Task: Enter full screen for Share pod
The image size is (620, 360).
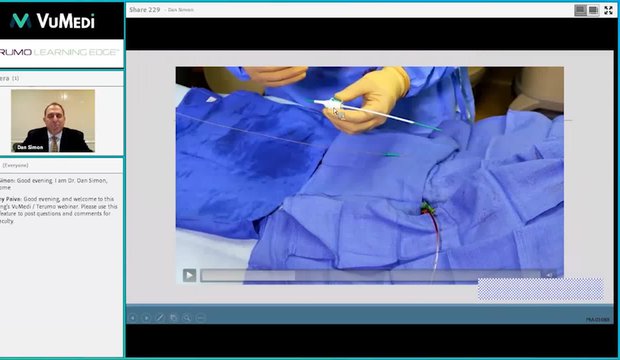Action: 608,10
